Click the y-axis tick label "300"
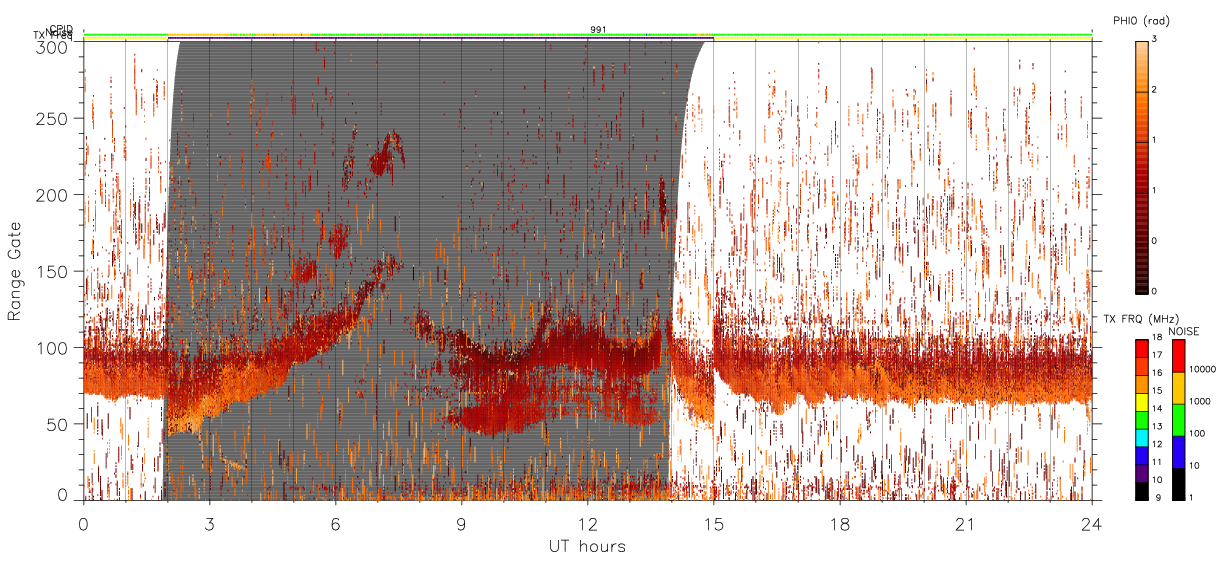1228x567 pixels. coord(53,46)
